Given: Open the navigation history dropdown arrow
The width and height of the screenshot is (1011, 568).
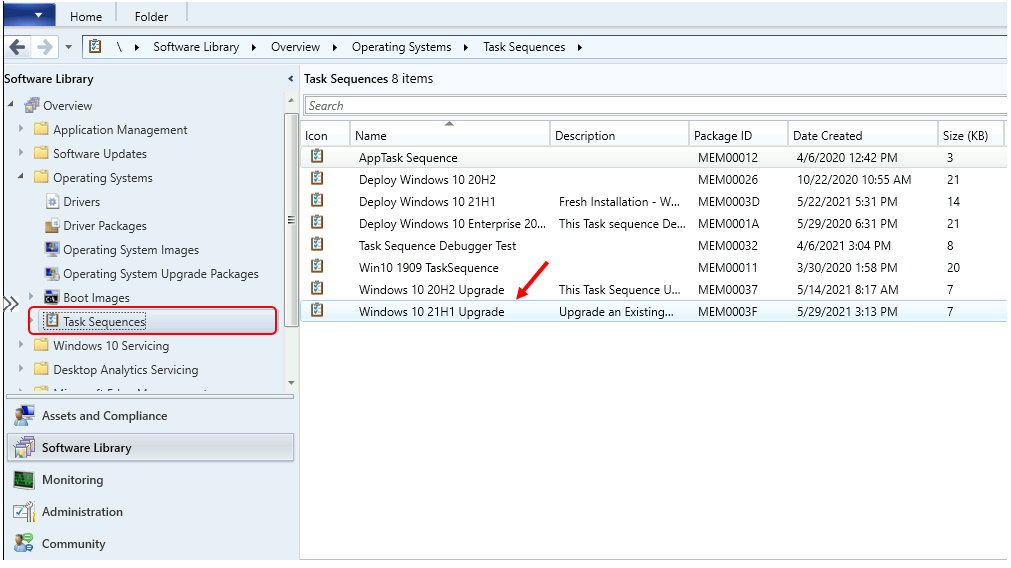Looking at the screenshot, I should pyautogui.click(x=68, y=47).
